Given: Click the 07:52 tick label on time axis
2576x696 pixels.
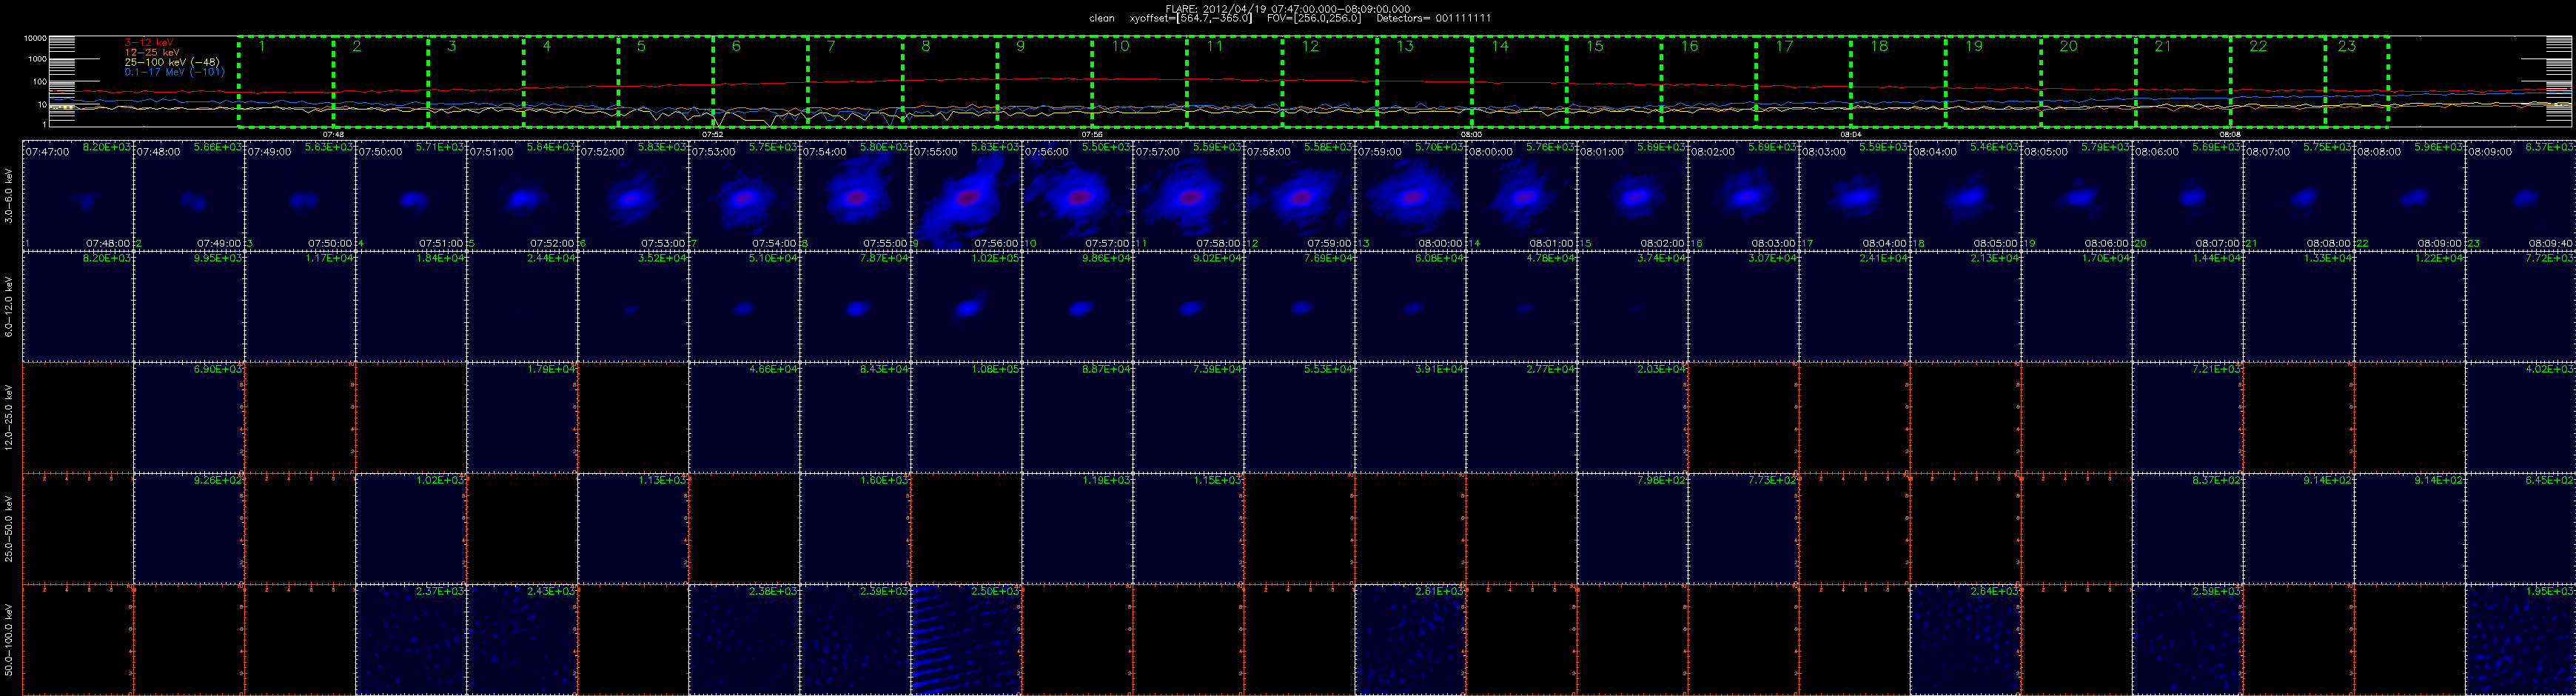Looking at the screenshot, I should [713, 134].
